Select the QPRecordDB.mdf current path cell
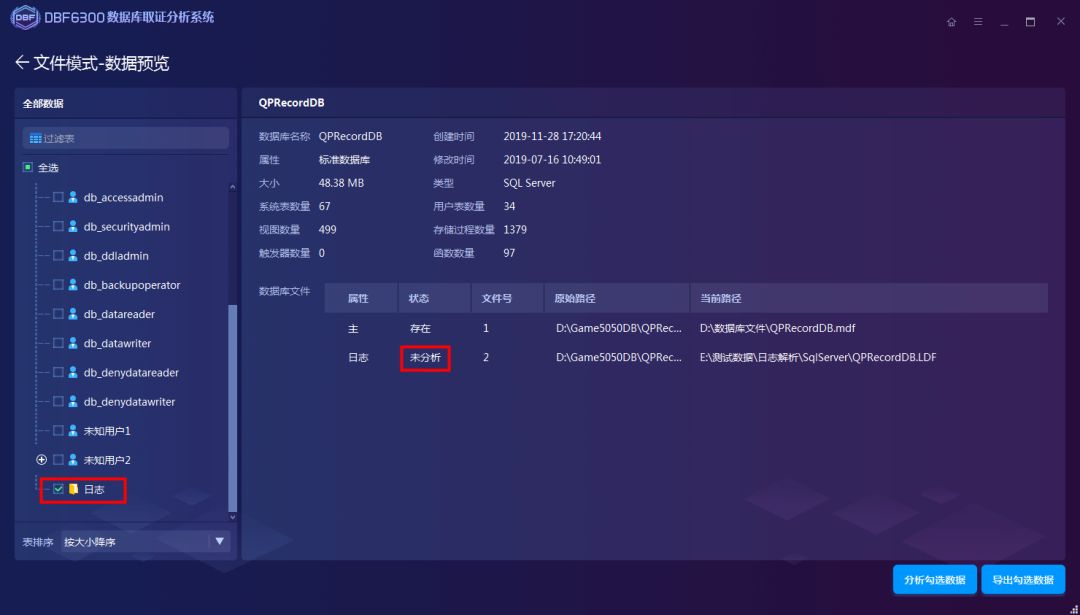Screen dimensions: 1080x615 tap(778, 329)
